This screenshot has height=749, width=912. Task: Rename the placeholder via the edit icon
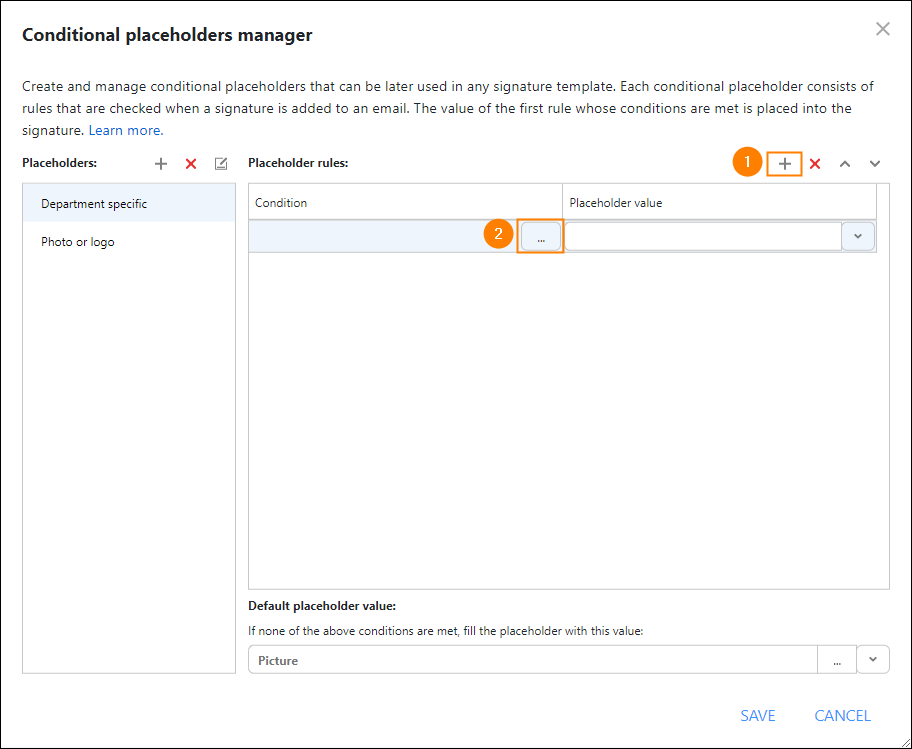pos(221,163)
